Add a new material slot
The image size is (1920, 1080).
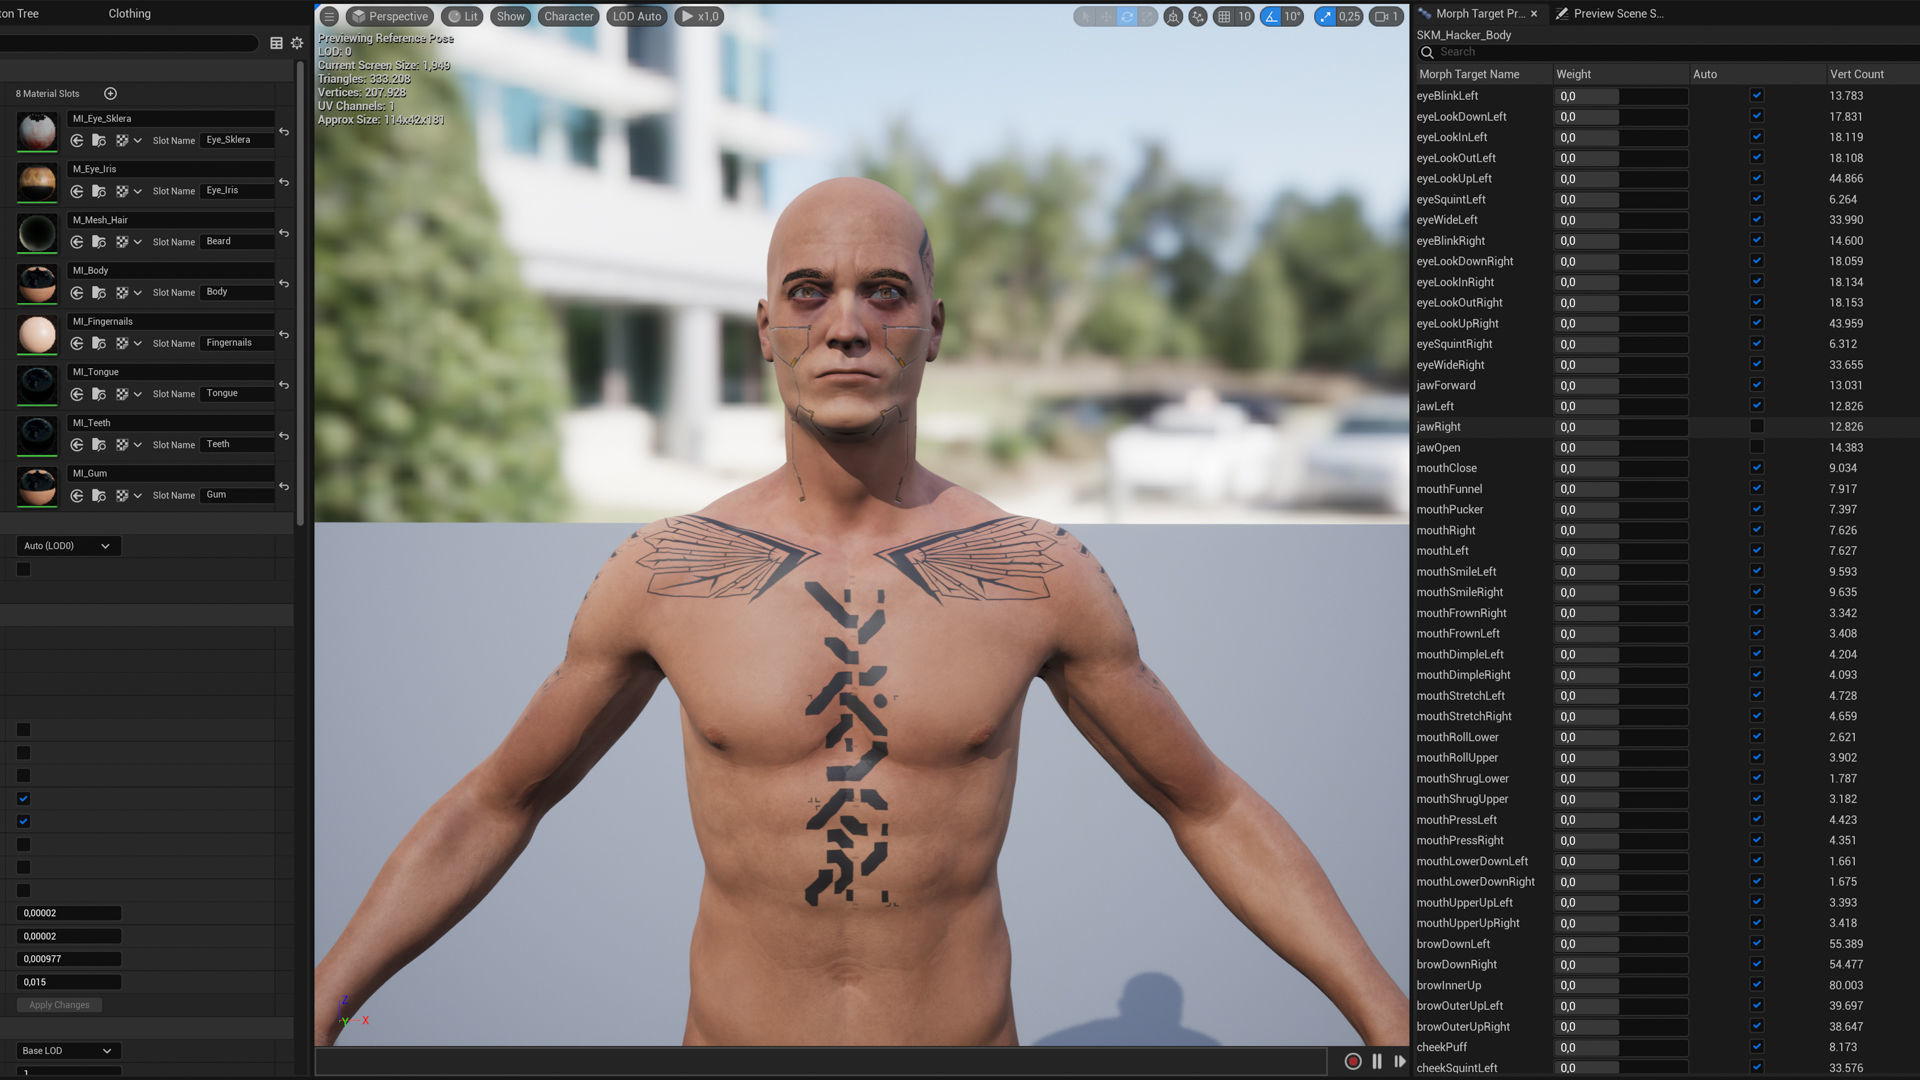coord(111,94)
